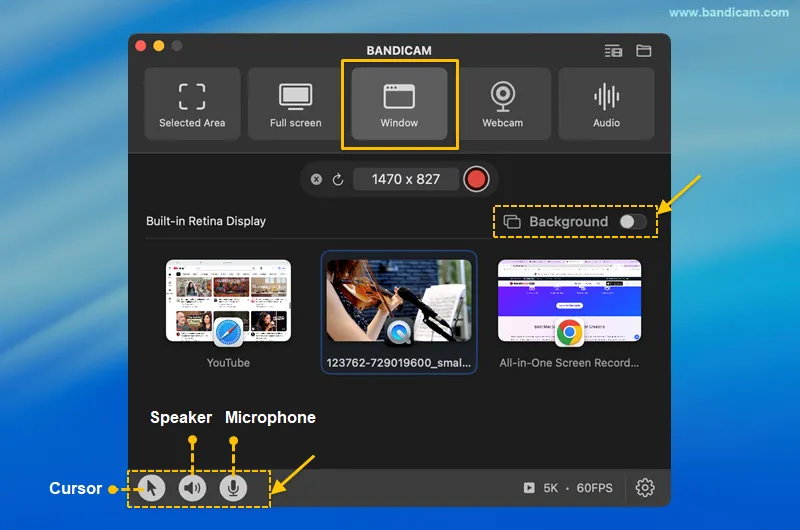Open the recordings list icon

(613, 51)
